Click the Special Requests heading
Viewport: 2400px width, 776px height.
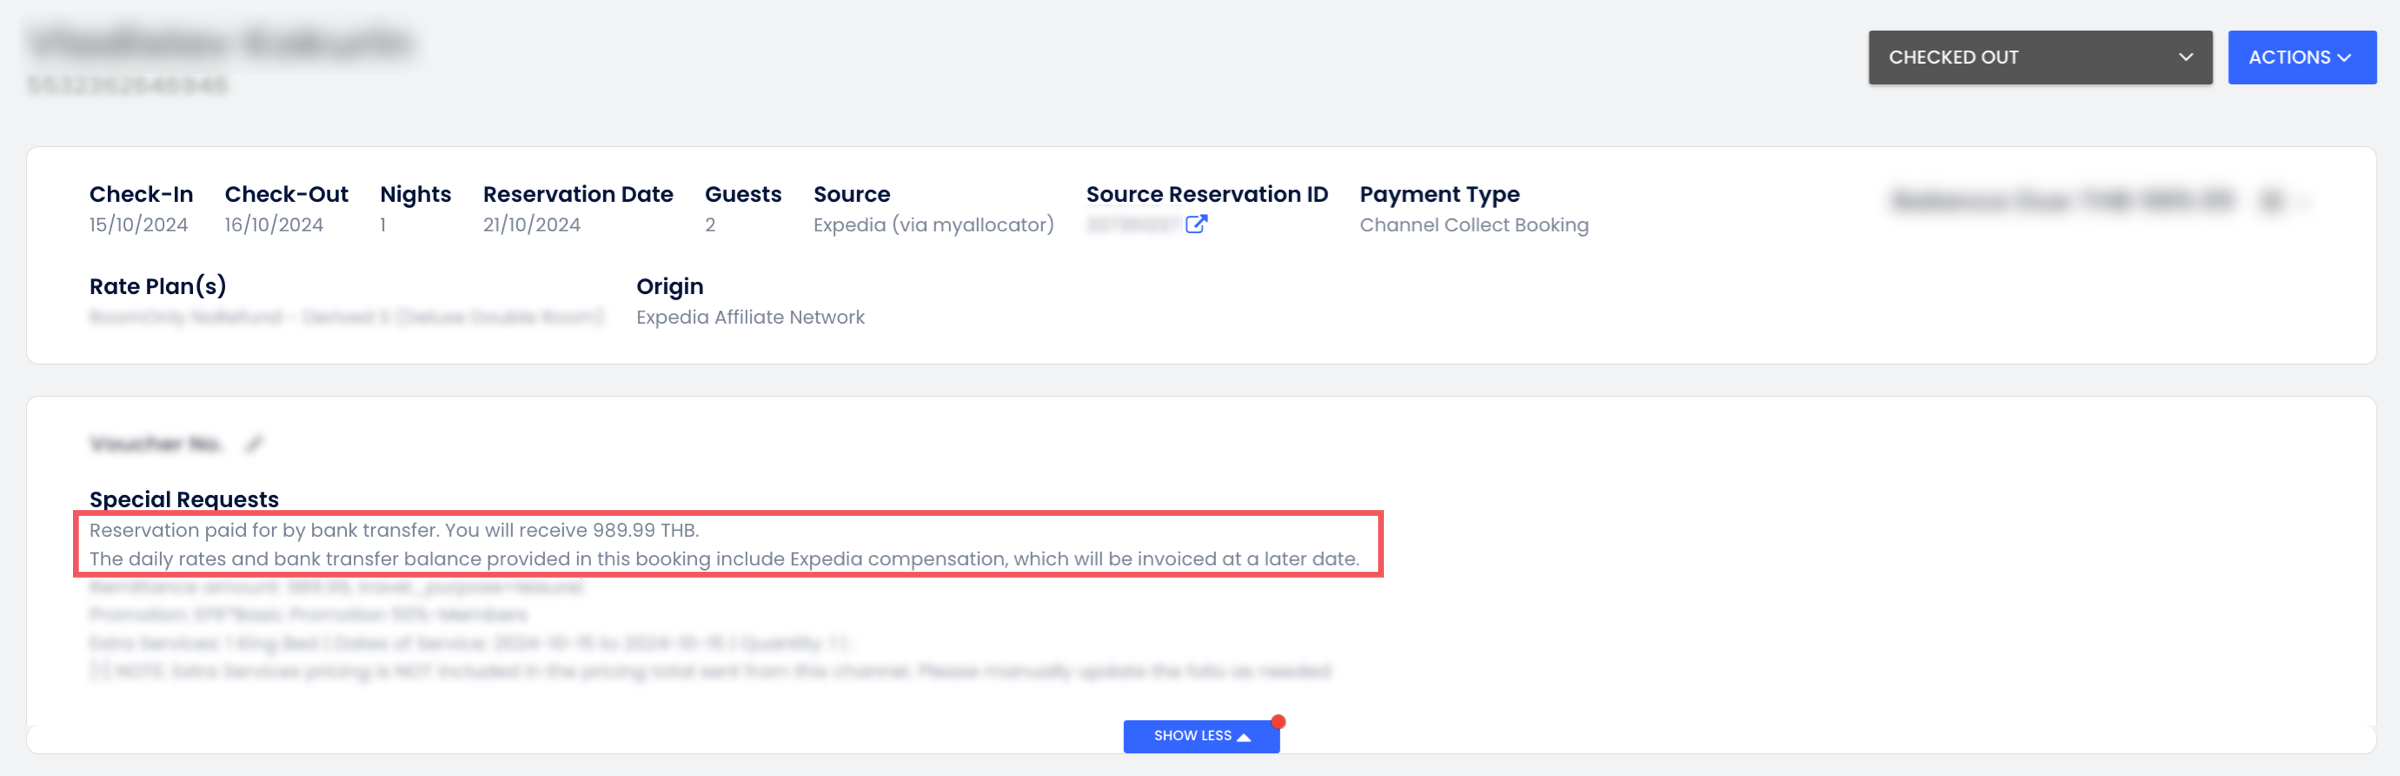pos(184,499)
